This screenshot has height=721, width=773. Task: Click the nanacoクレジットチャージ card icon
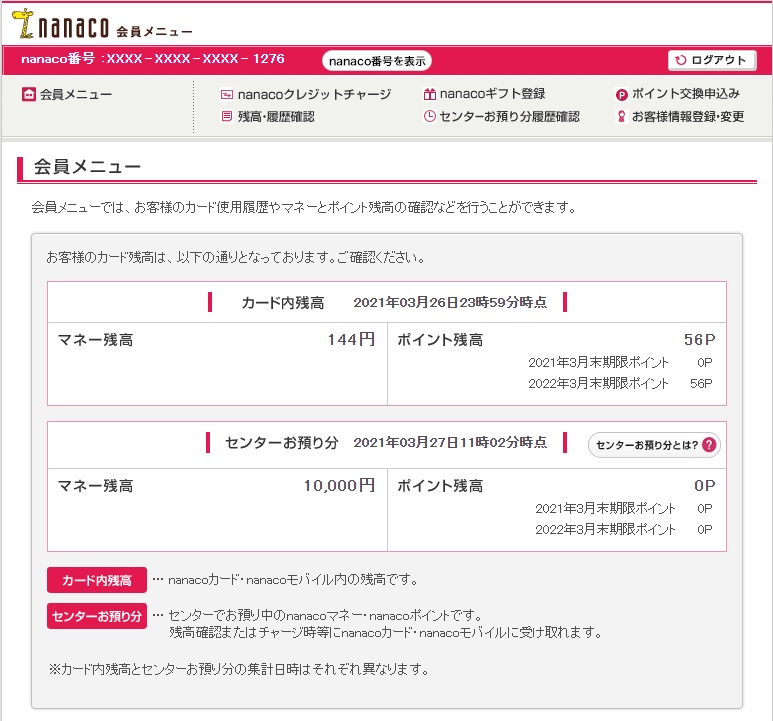click(x=227, y=94)
